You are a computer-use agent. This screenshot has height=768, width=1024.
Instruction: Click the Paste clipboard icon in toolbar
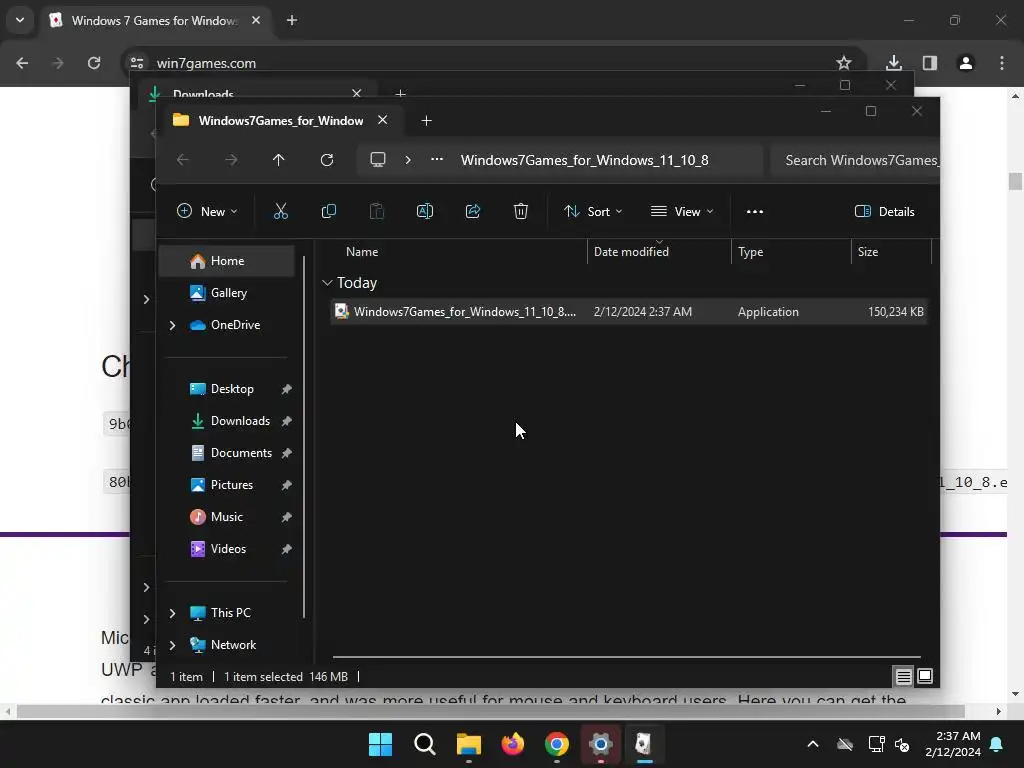pos(377,211)
